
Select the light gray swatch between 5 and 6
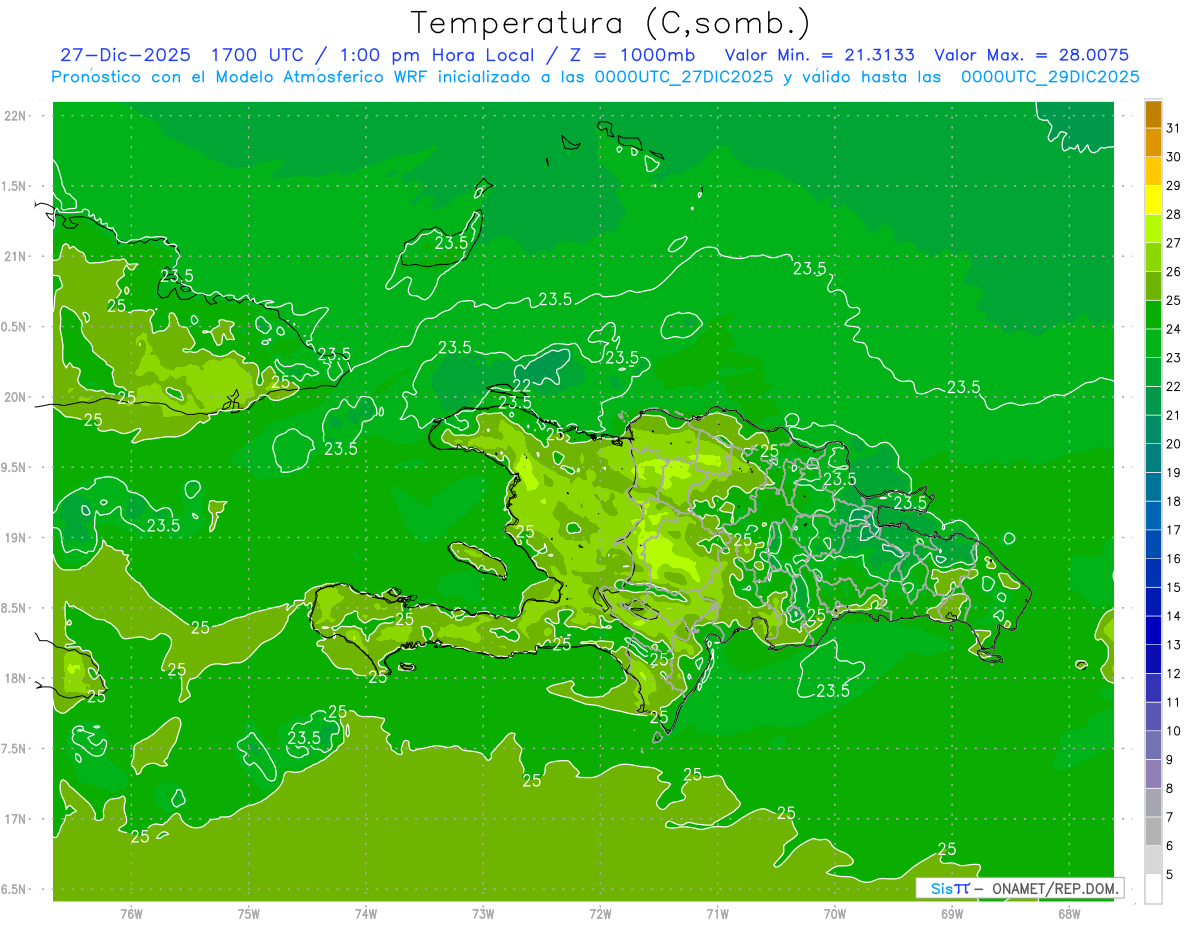[1153, 860]
